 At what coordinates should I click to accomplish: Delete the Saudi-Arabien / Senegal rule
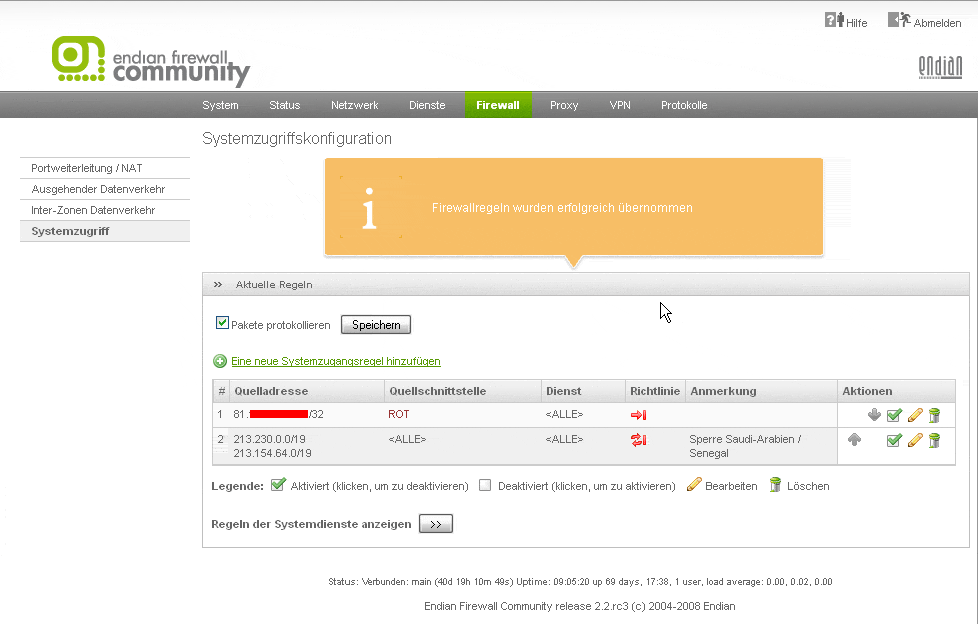coord(934,440)
